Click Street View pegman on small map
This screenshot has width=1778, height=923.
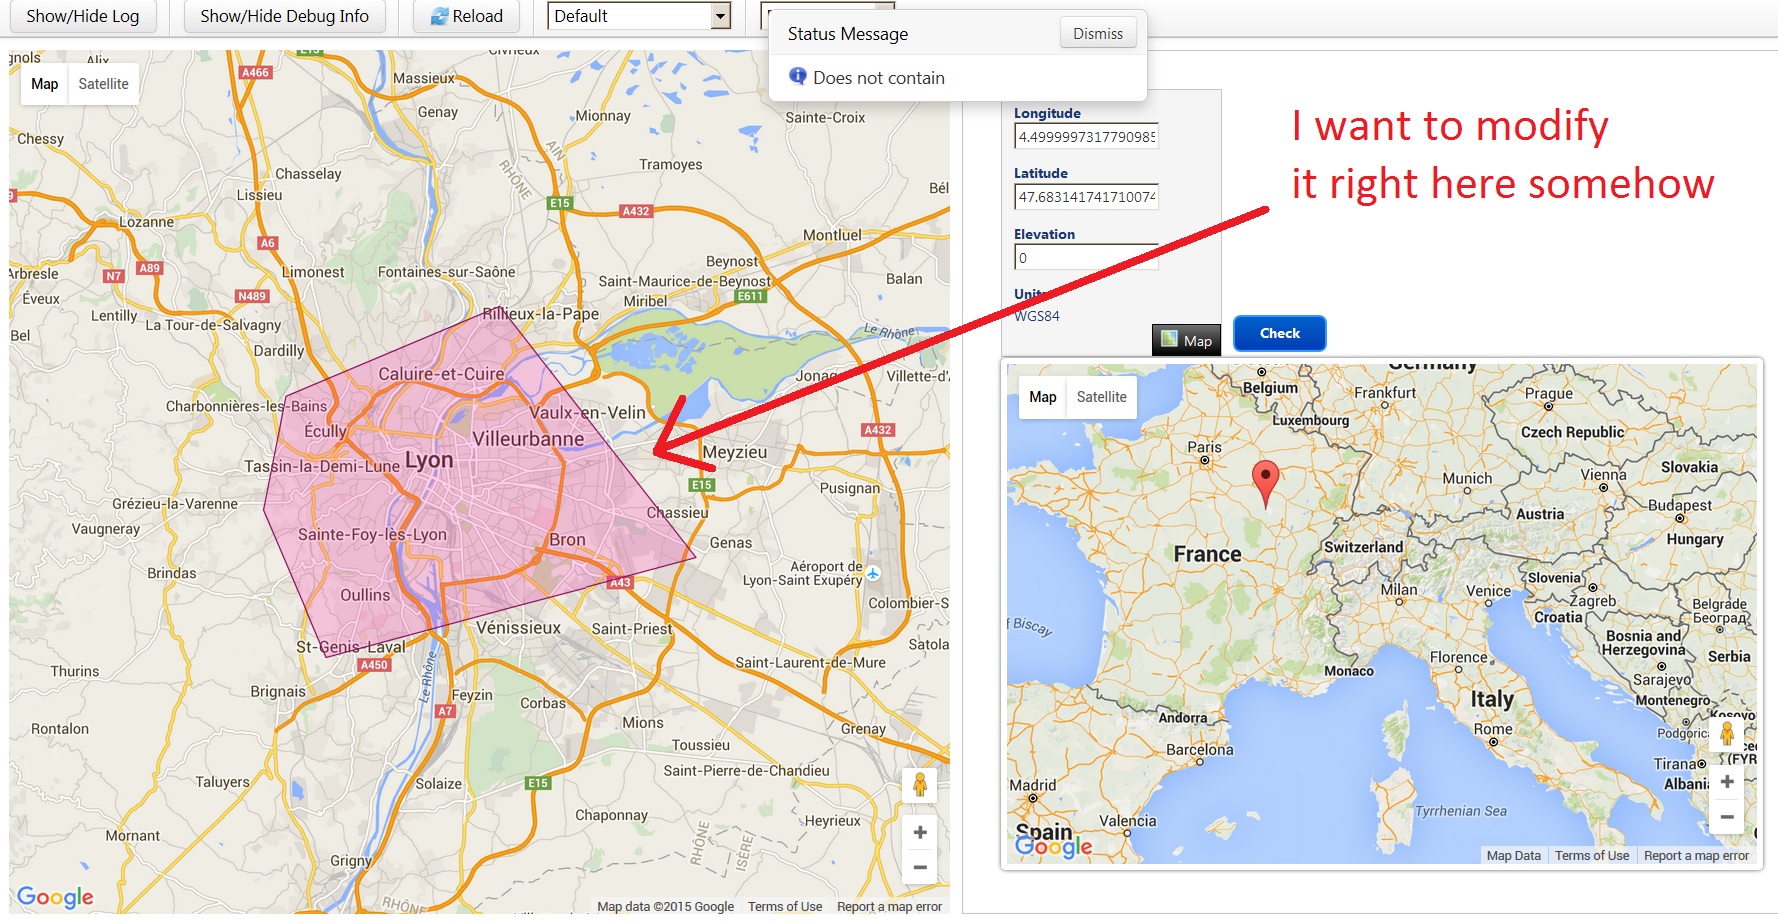(x=1727, y=735)
